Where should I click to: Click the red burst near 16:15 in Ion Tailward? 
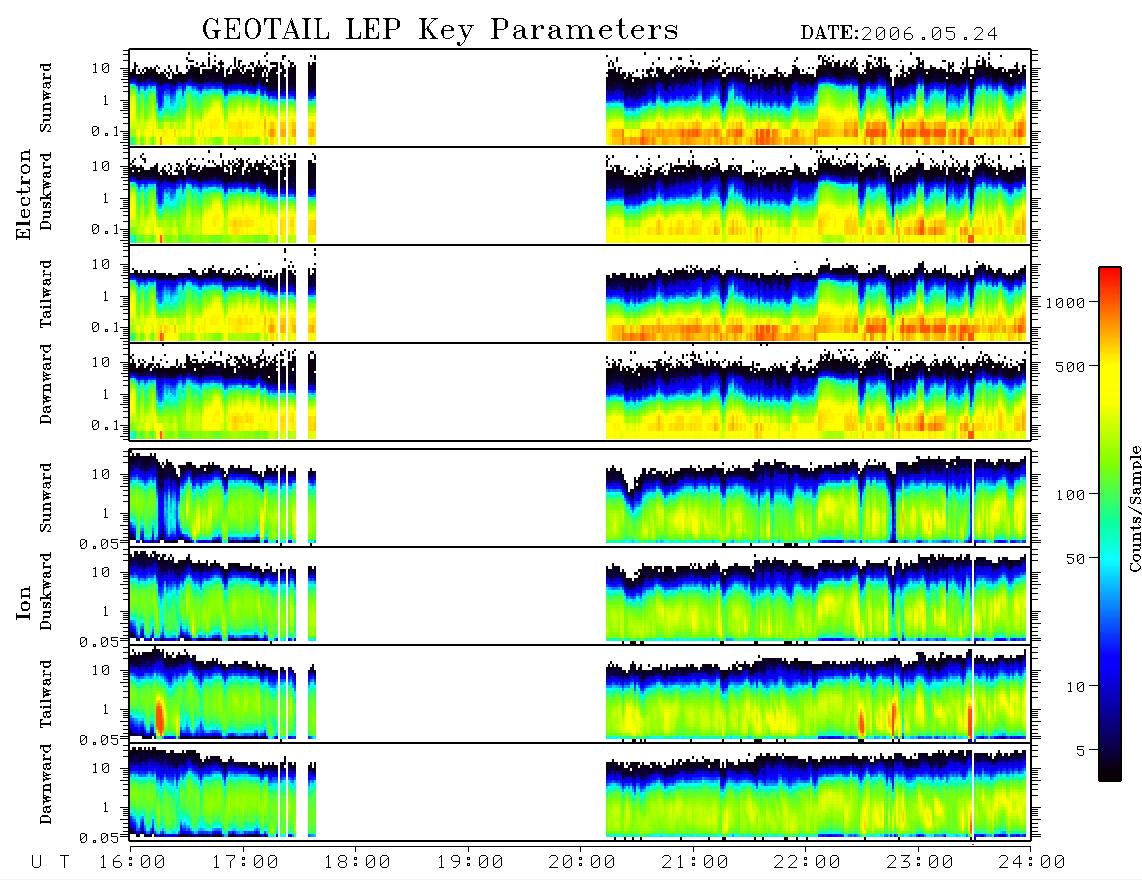pyautogui.click(x=159, y=716)
